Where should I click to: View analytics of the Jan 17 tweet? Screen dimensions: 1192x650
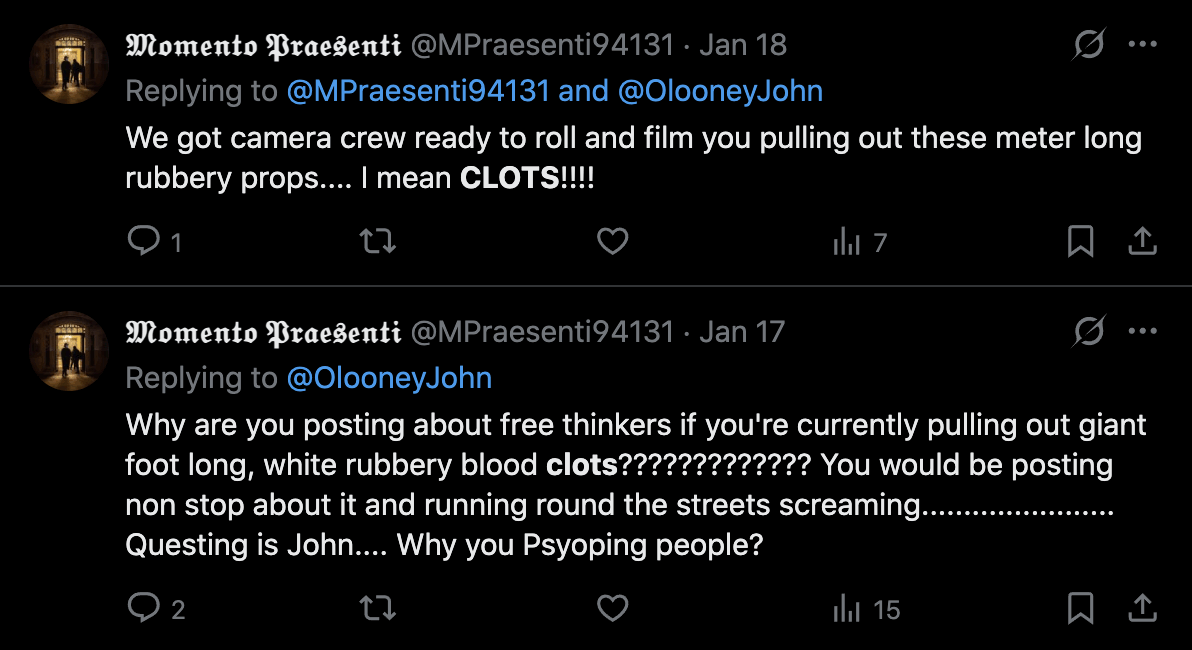pos(848,608)
